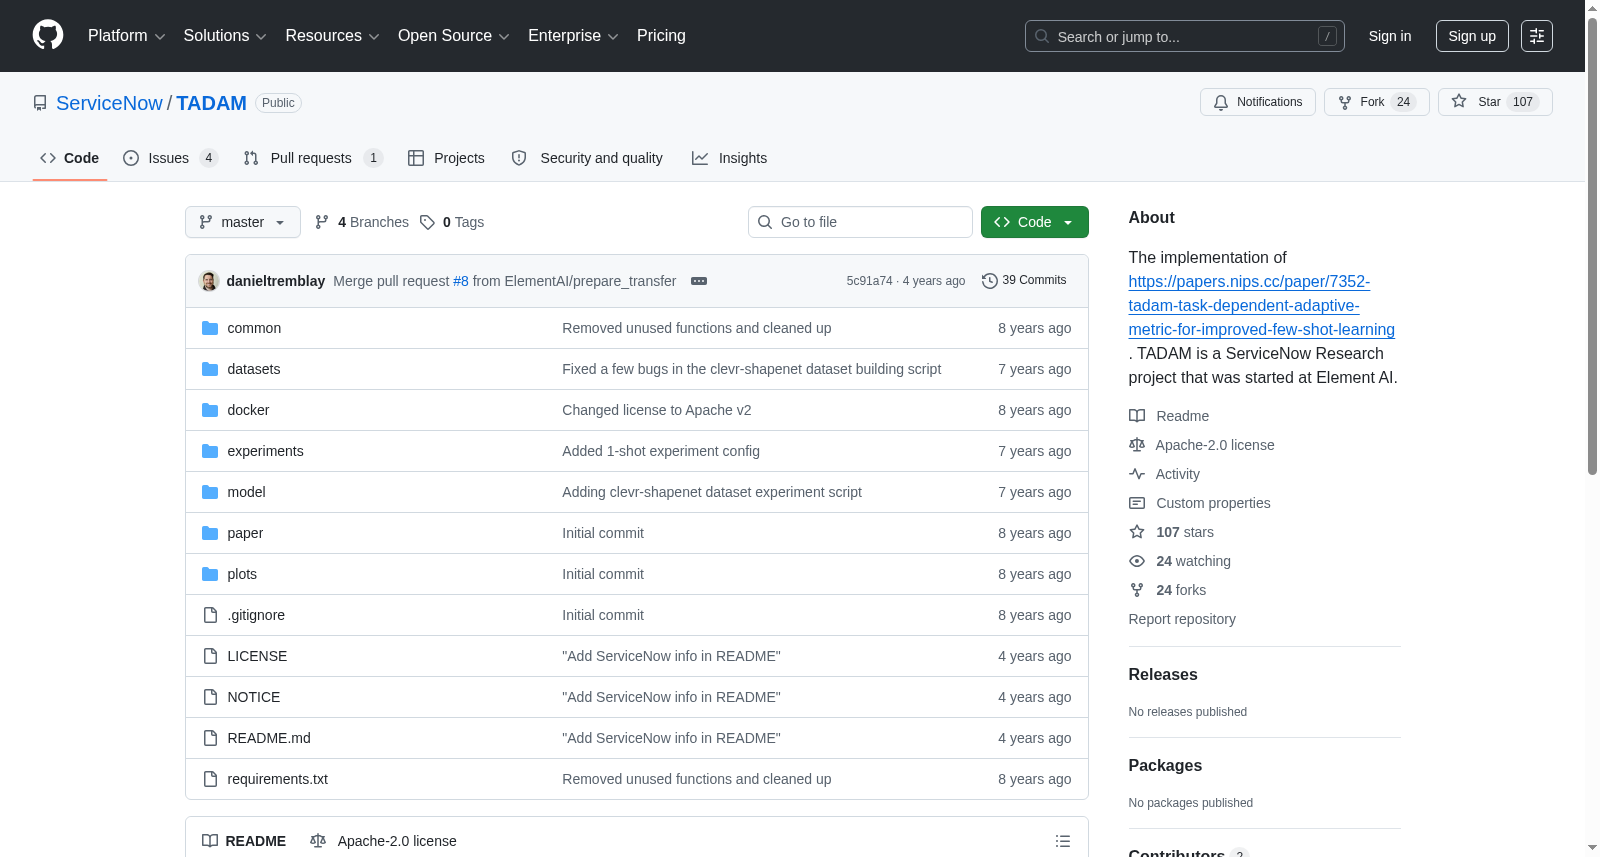Open the GitHub home logo
This screenshot has height=857, width=1600.
pyautogui.click(x=48, y=35)
